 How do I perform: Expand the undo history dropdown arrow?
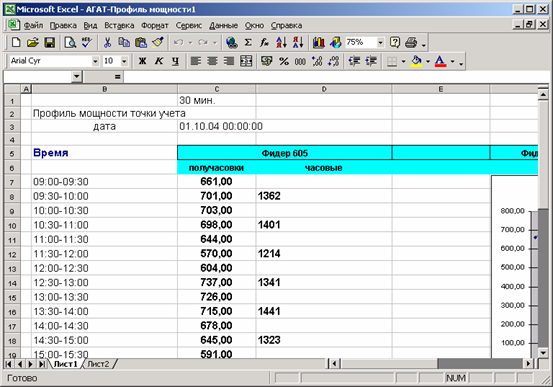tap(190, 43)
